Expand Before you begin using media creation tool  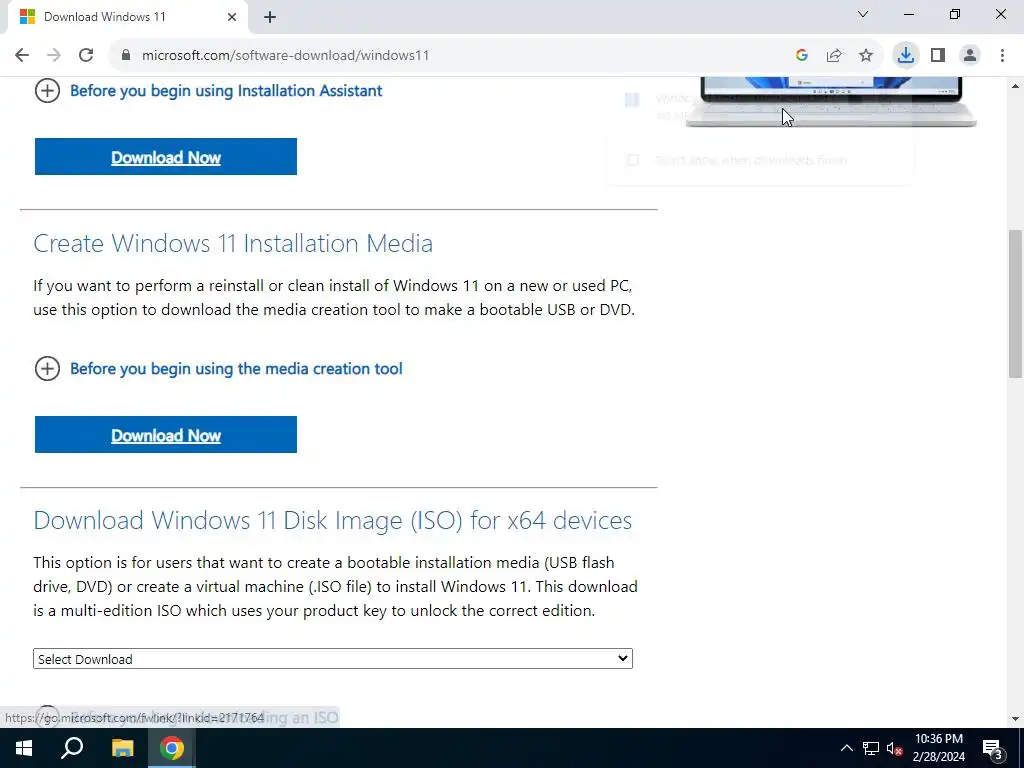(236, 369)
